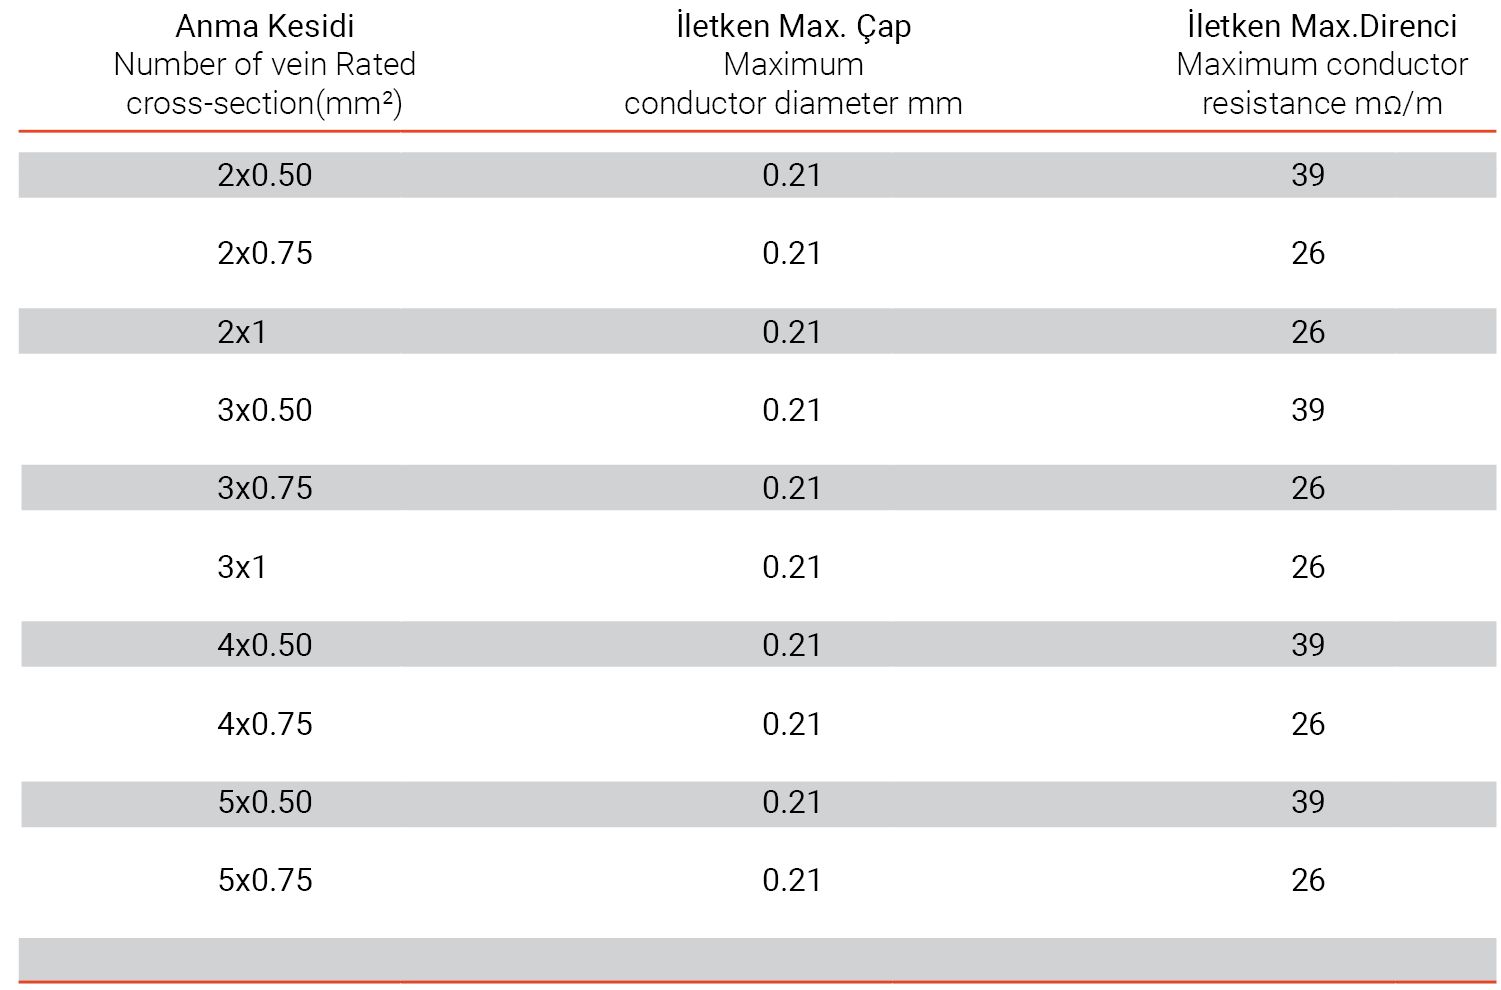Screen dimensions: 1501x990
Task: Click the 3x0.50 cross-section cell
Action: click(265, 410)
